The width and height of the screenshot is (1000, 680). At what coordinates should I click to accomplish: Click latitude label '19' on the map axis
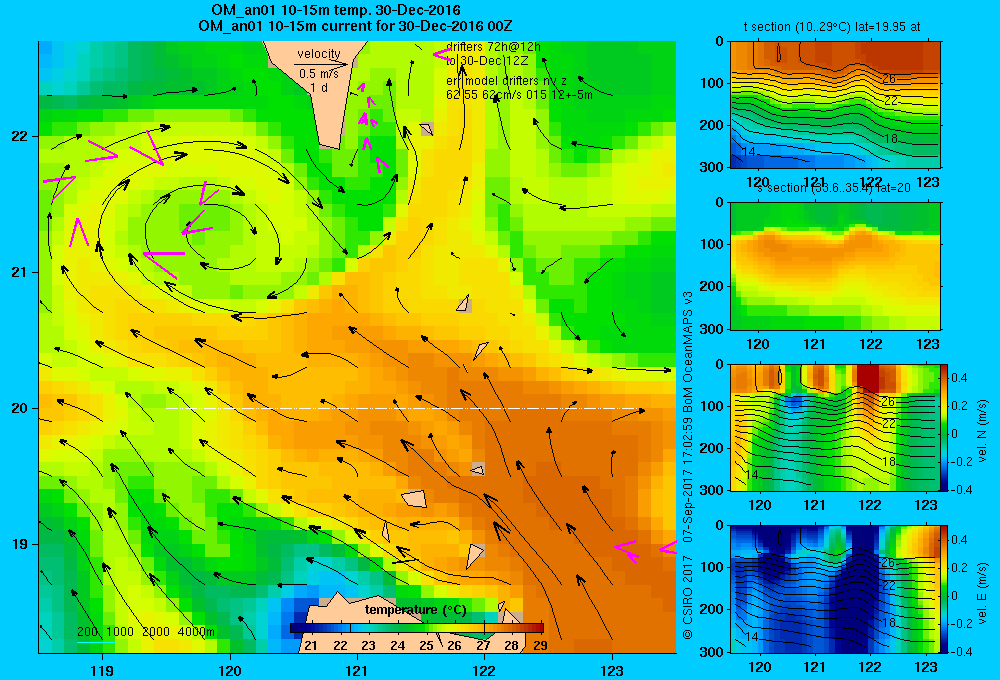(x=20, y=544)
